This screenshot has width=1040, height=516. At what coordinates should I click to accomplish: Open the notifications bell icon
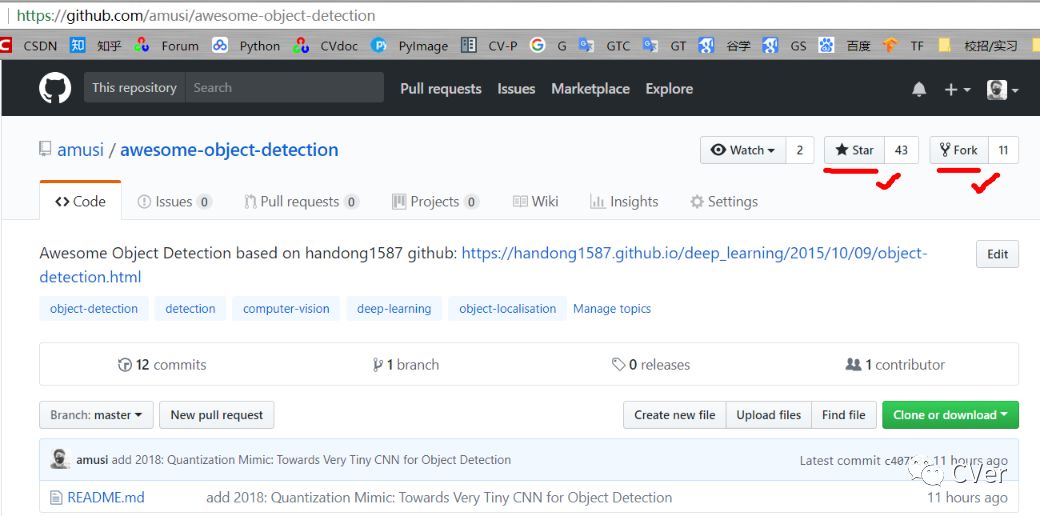coord(919,90)
